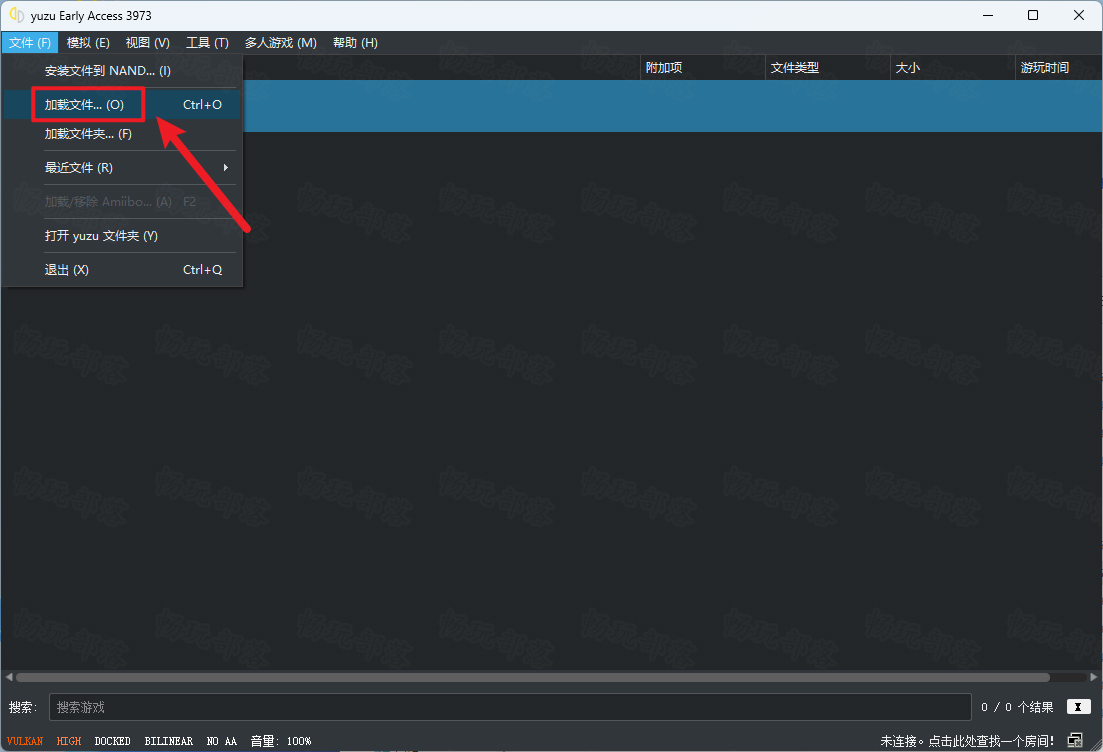Switch the BILINEAR scaling filter
This screenshot has height=752, width=1103.
pyautogui.click(x=169, y=741)
